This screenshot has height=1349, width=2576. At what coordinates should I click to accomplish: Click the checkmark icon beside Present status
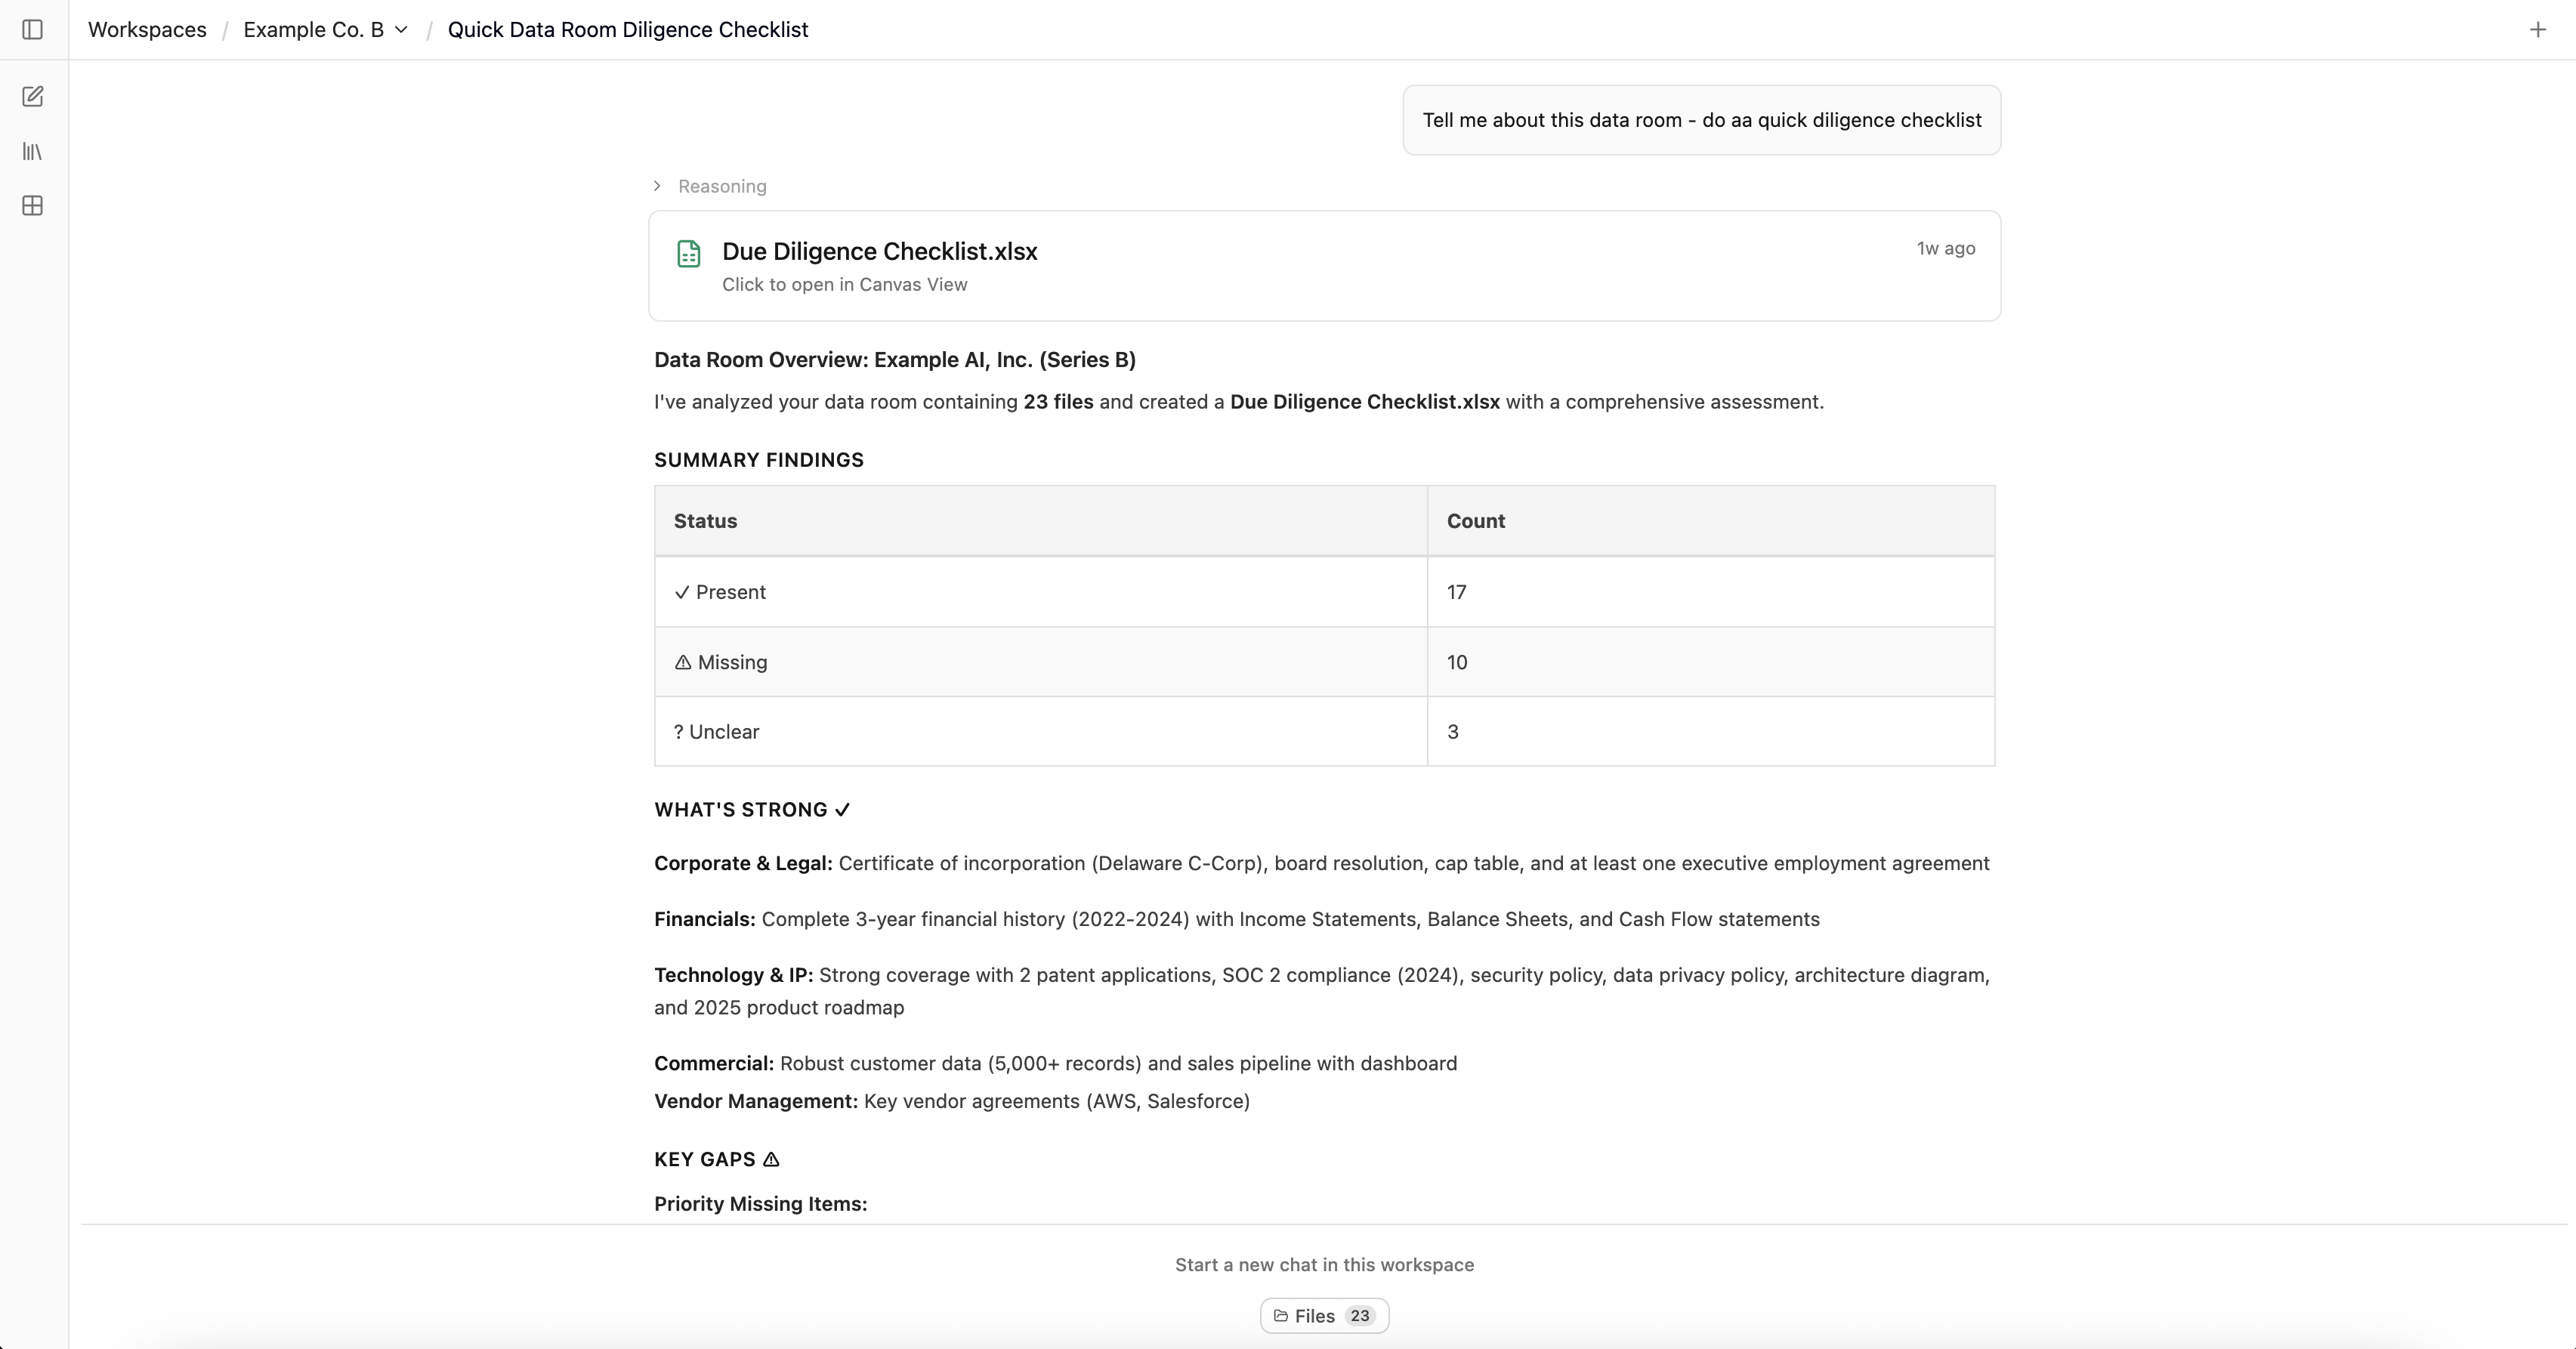pyautogui.click(x=681, y=592)
